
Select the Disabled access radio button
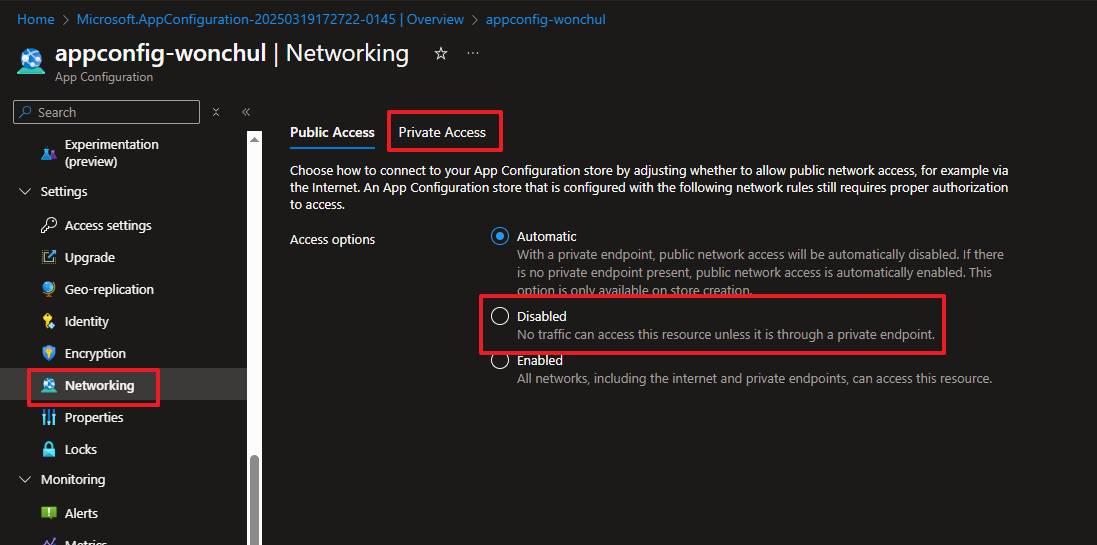tap(500, 316)
